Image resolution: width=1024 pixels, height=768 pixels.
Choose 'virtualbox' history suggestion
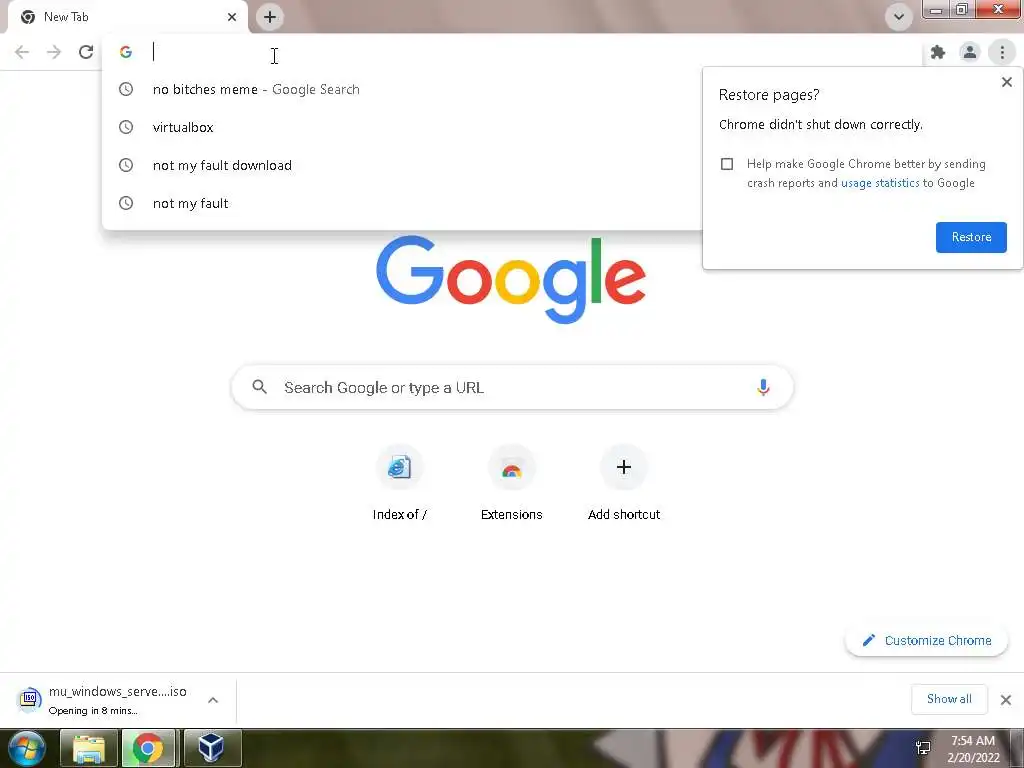402,127
